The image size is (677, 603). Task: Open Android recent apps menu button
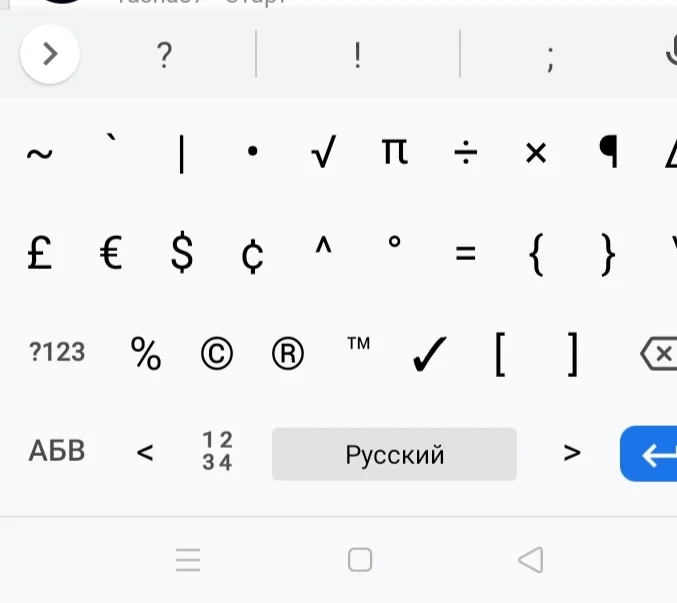(x=188, y=560)
